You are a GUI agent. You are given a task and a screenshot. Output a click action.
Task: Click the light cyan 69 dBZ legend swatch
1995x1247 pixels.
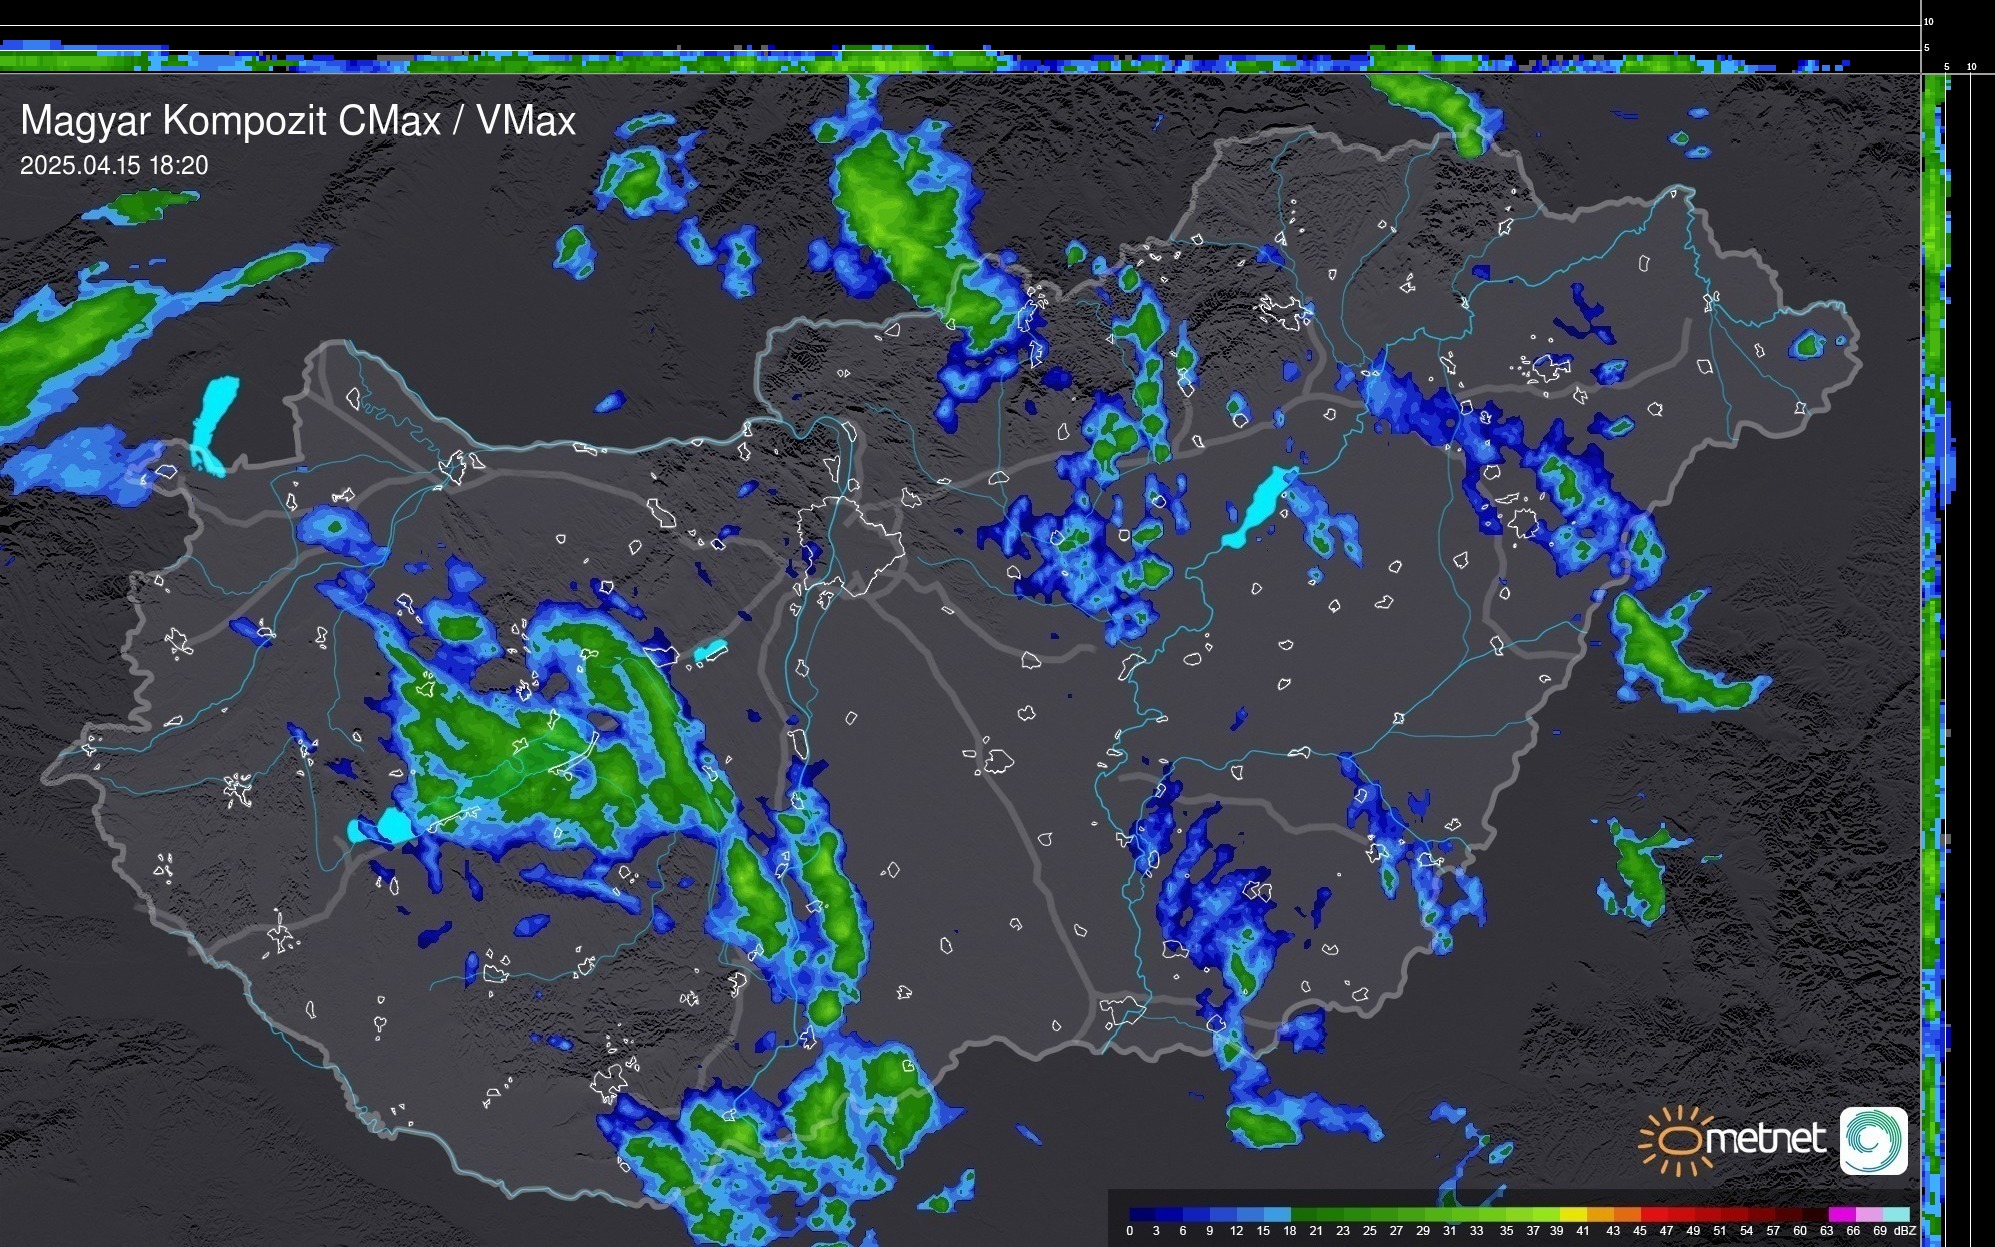pos(1895,1214)
